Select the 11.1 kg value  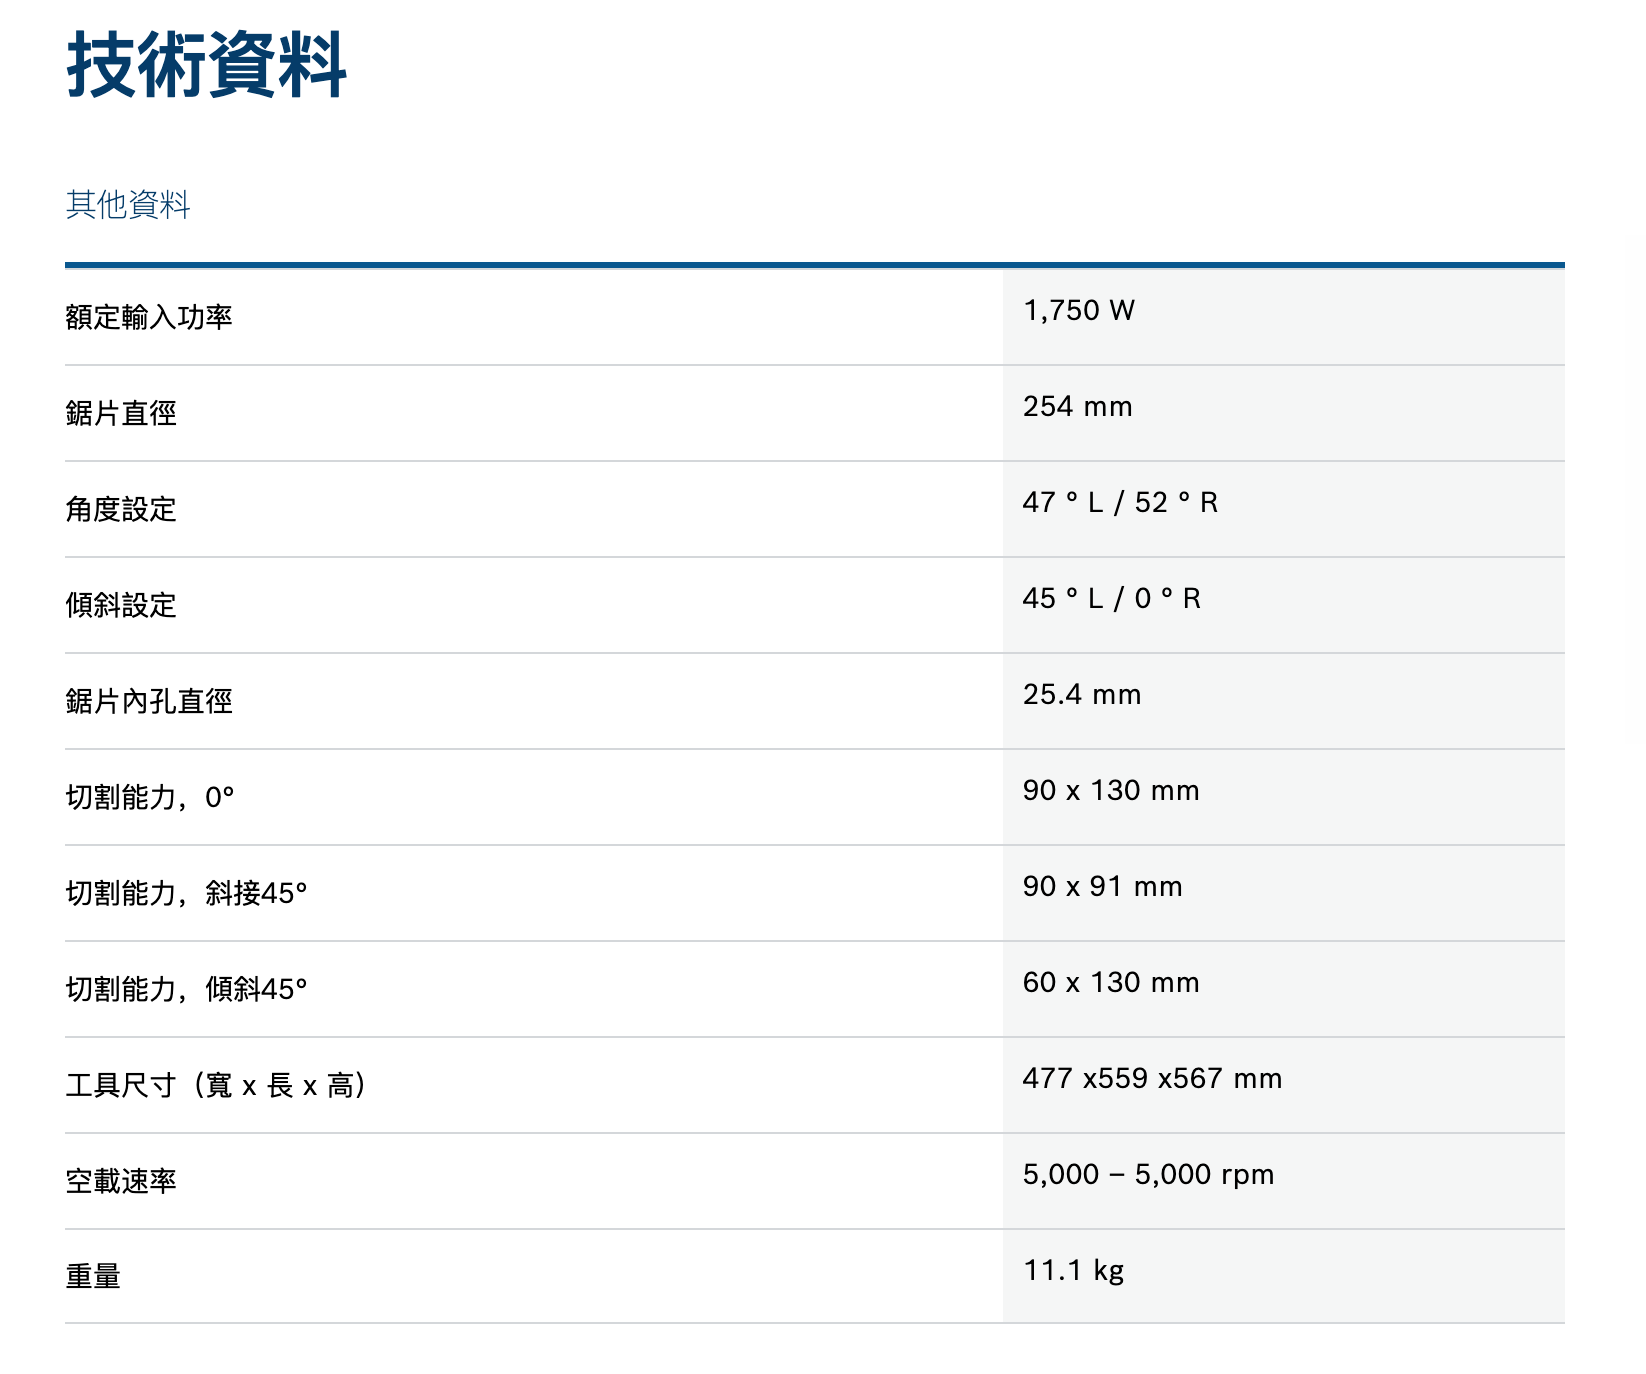click(1074, 1271)
